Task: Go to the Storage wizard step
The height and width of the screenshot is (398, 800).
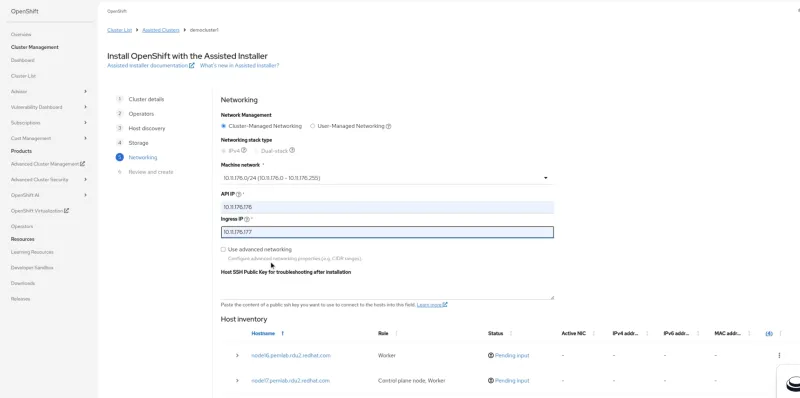Action: tap(138, 143)
